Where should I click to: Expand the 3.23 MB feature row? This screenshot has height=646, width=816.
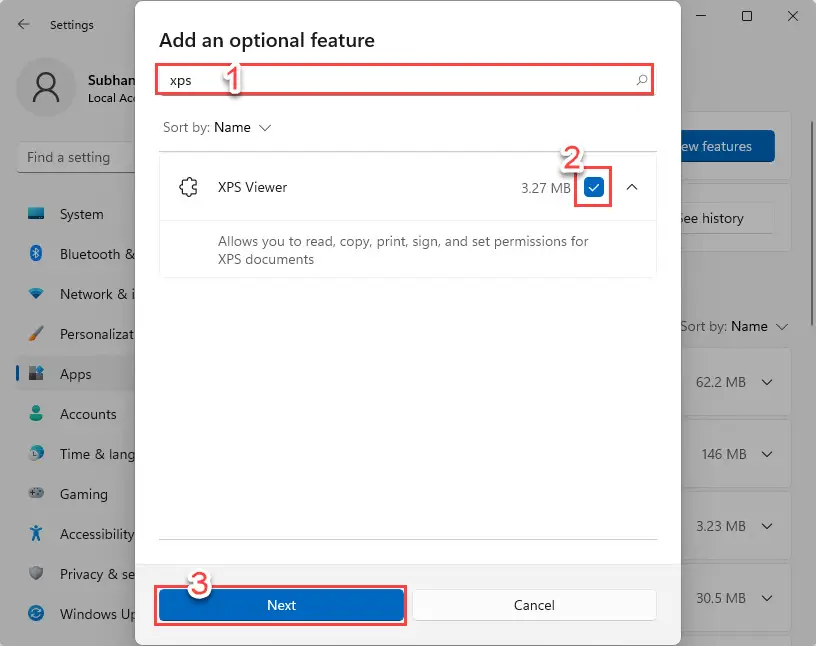point(767,526)
